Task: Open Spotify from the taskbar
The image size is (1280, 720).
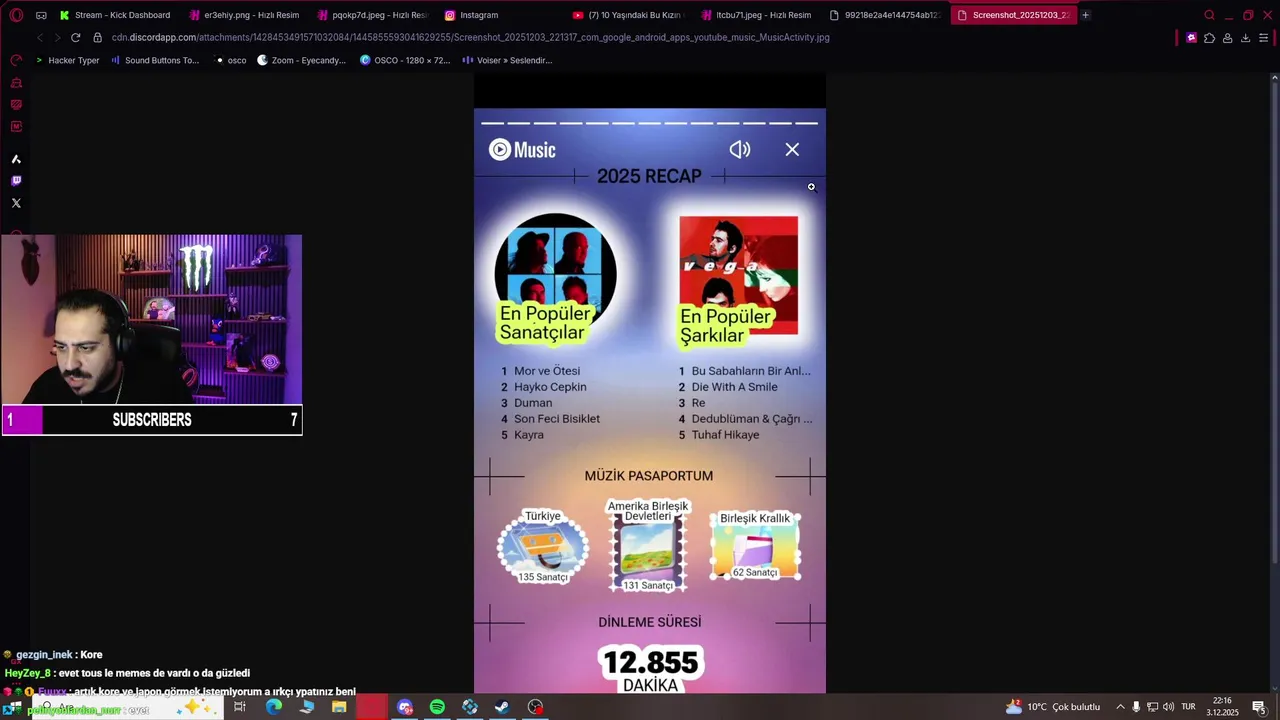Action: pos(437,707)
